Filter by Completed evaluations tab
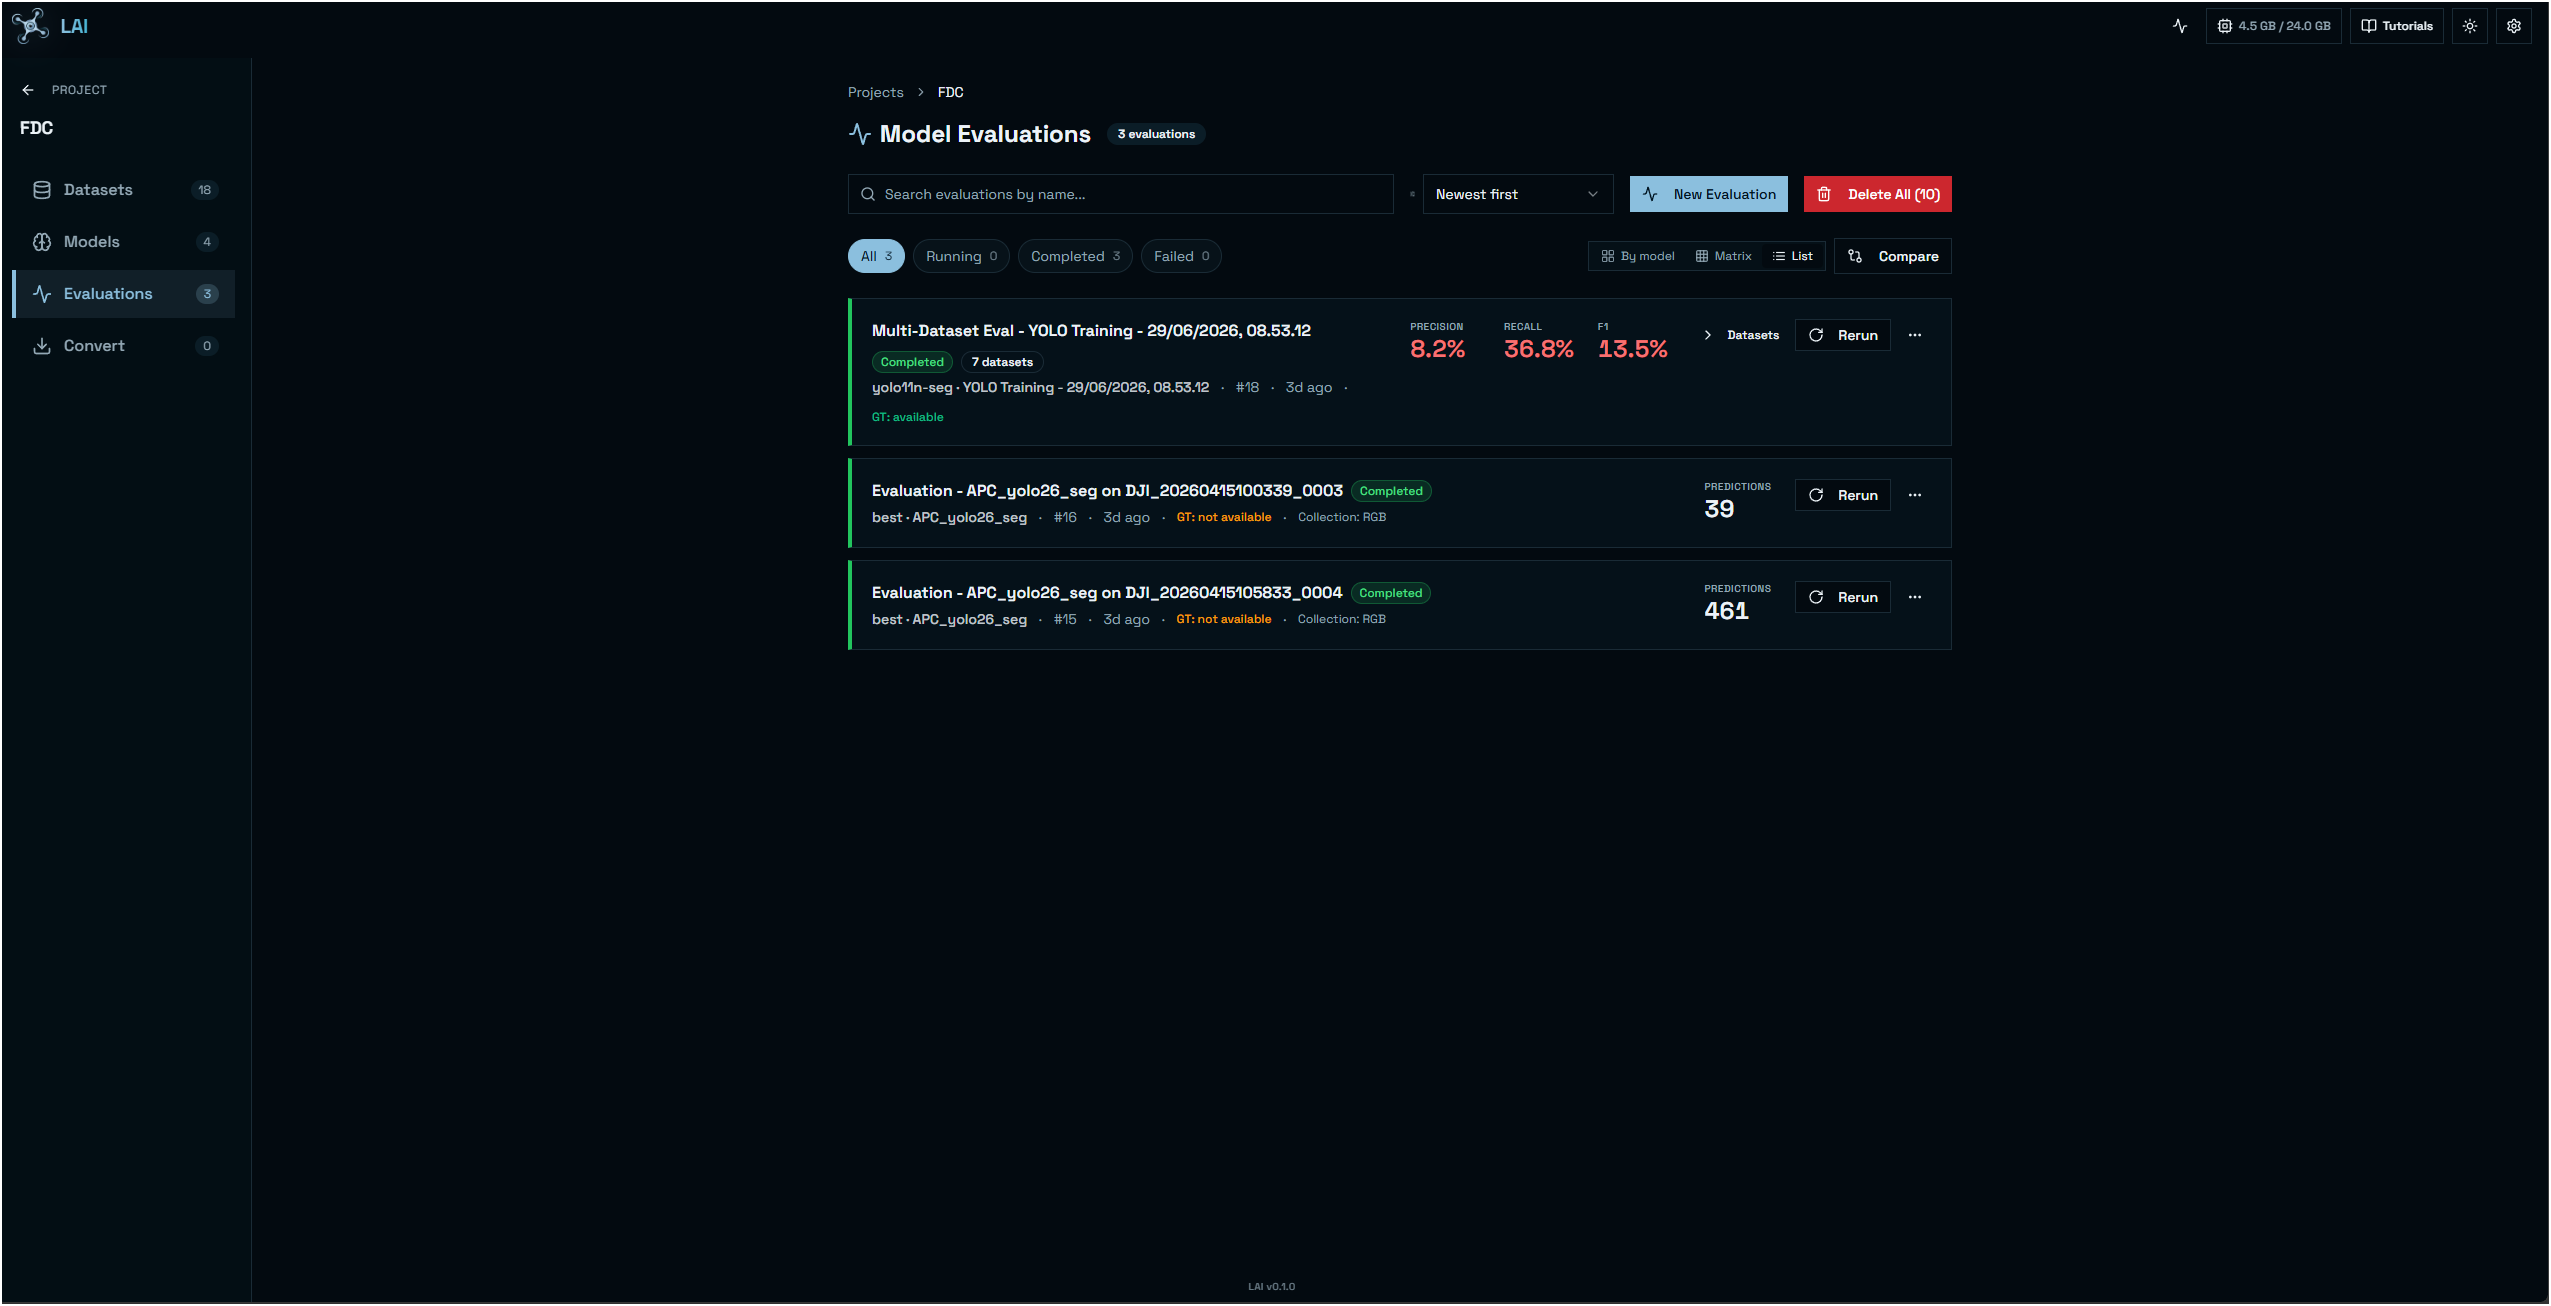 (x=1075, y=256)
